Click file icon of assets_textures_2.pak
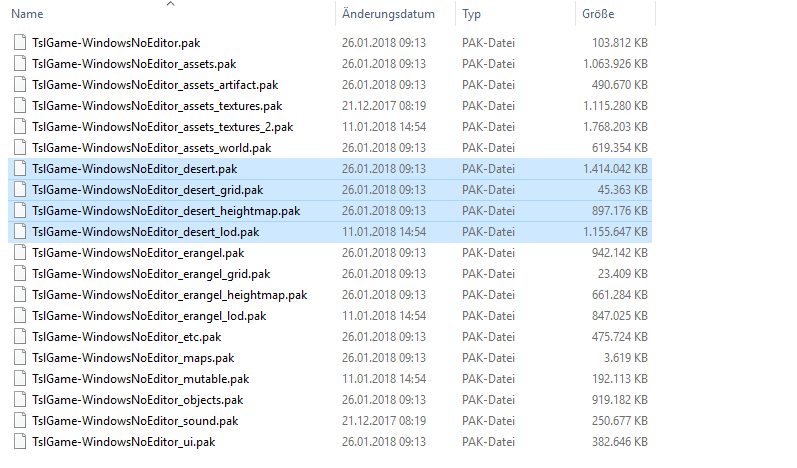This screenshot has height=468, width=797. tap(20, 127)
